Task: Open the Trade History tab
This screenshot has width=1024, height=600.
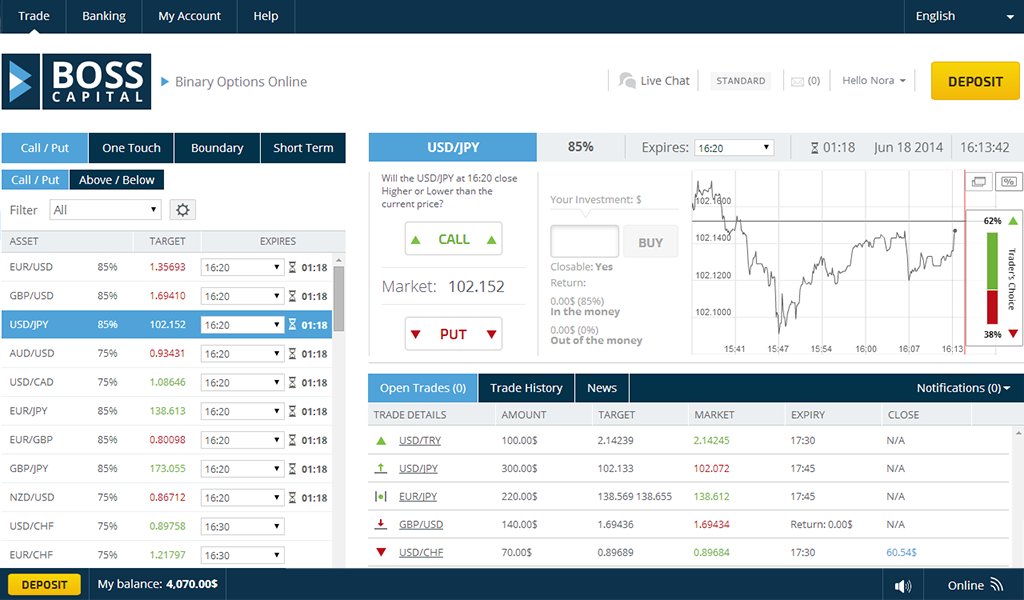Action: [x=526, y=387]
